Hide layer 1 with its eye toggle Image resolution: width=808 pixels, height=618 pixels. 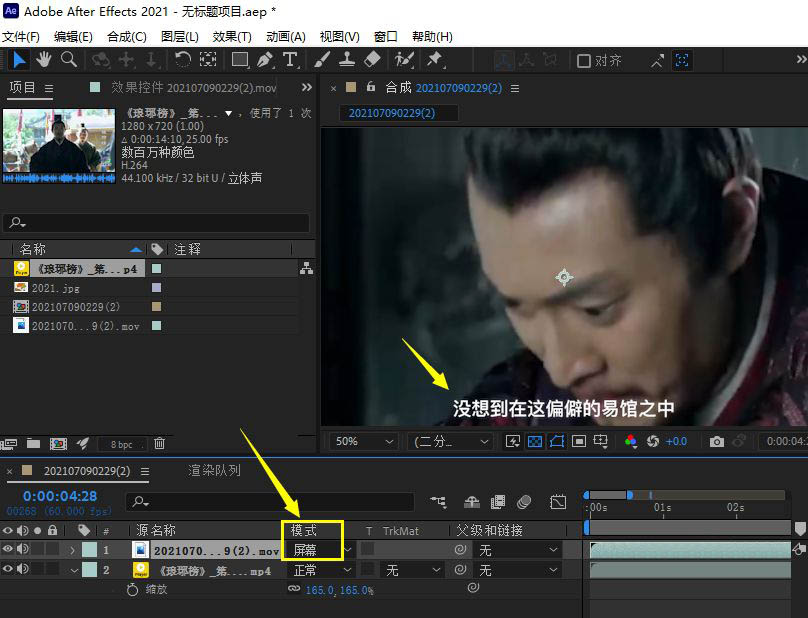coord(7,548)
